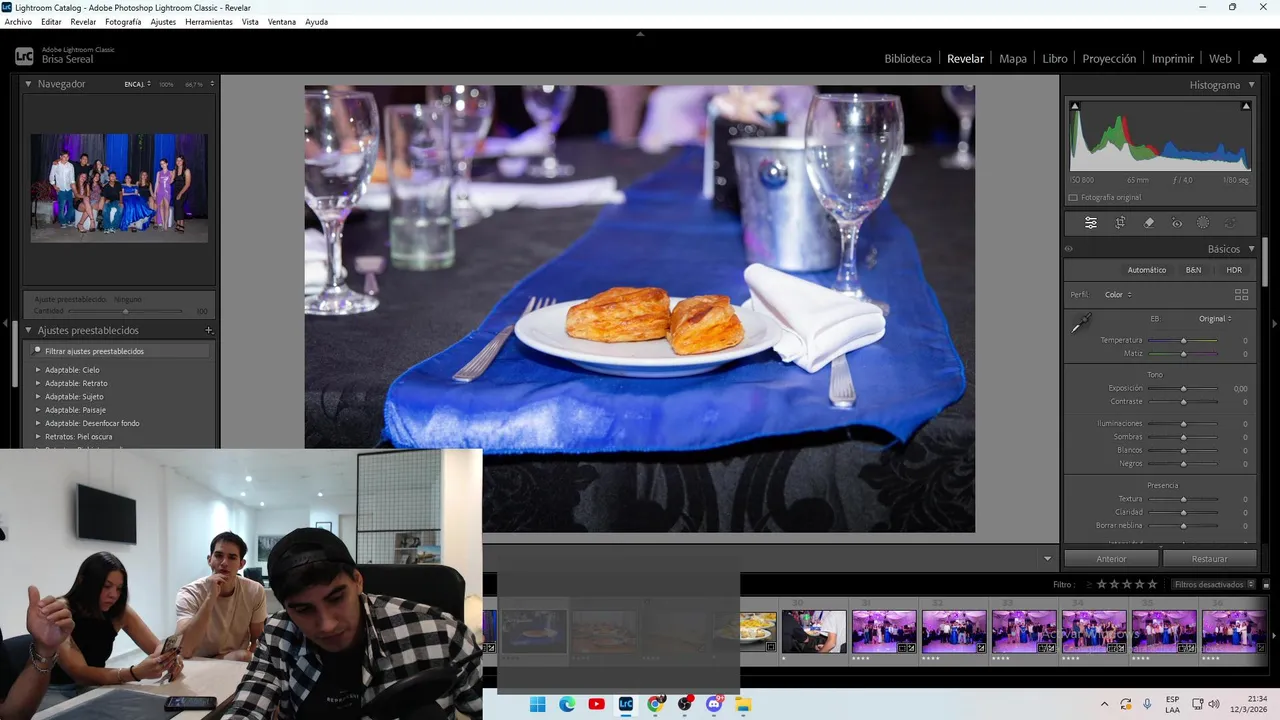
Task: Open the Perfil Color dropdown
Action: click(1118, 295)
